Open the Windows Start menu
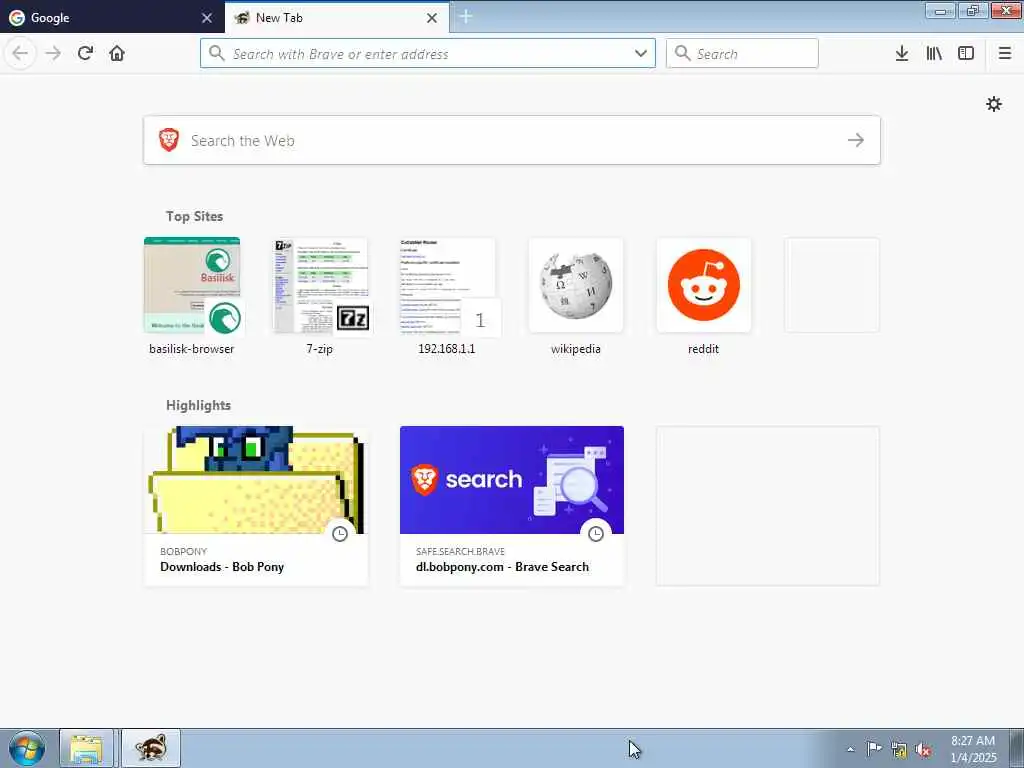The width and height of the screenshot is (1024, 768). click(x=27, y=748)
